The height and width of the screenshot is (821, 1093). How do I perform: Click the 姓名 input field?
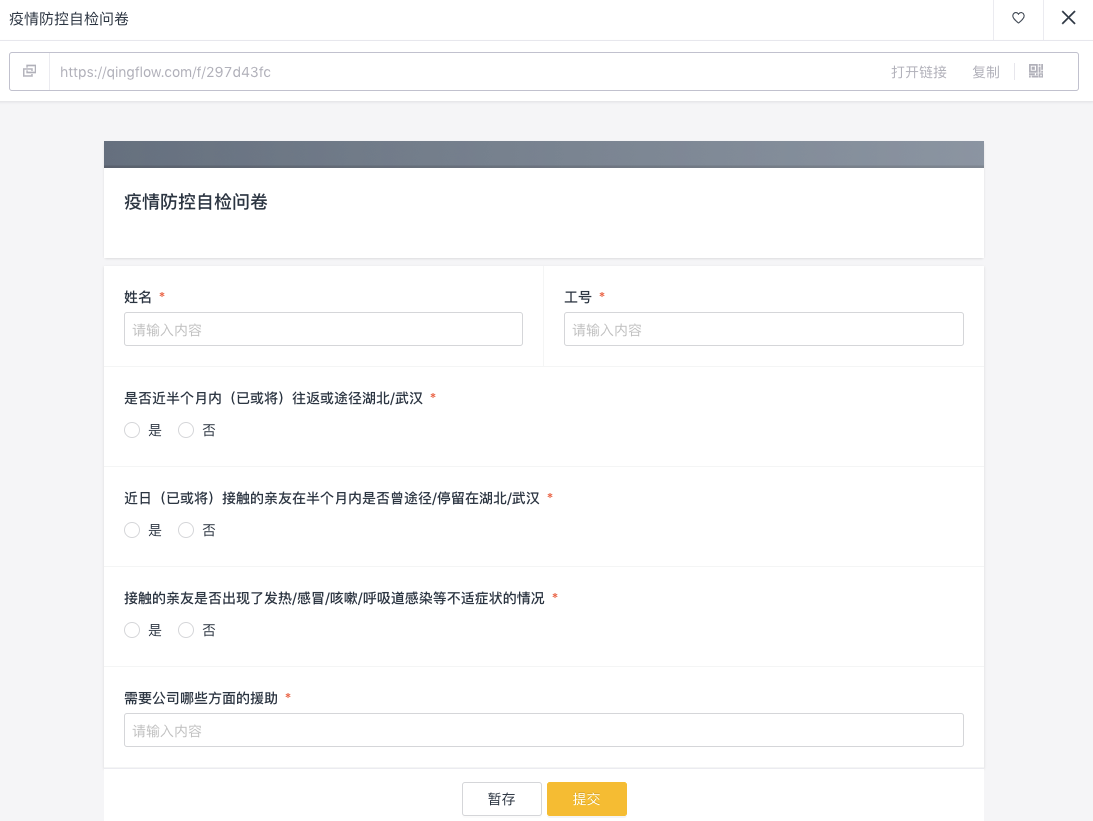point(323,329)
